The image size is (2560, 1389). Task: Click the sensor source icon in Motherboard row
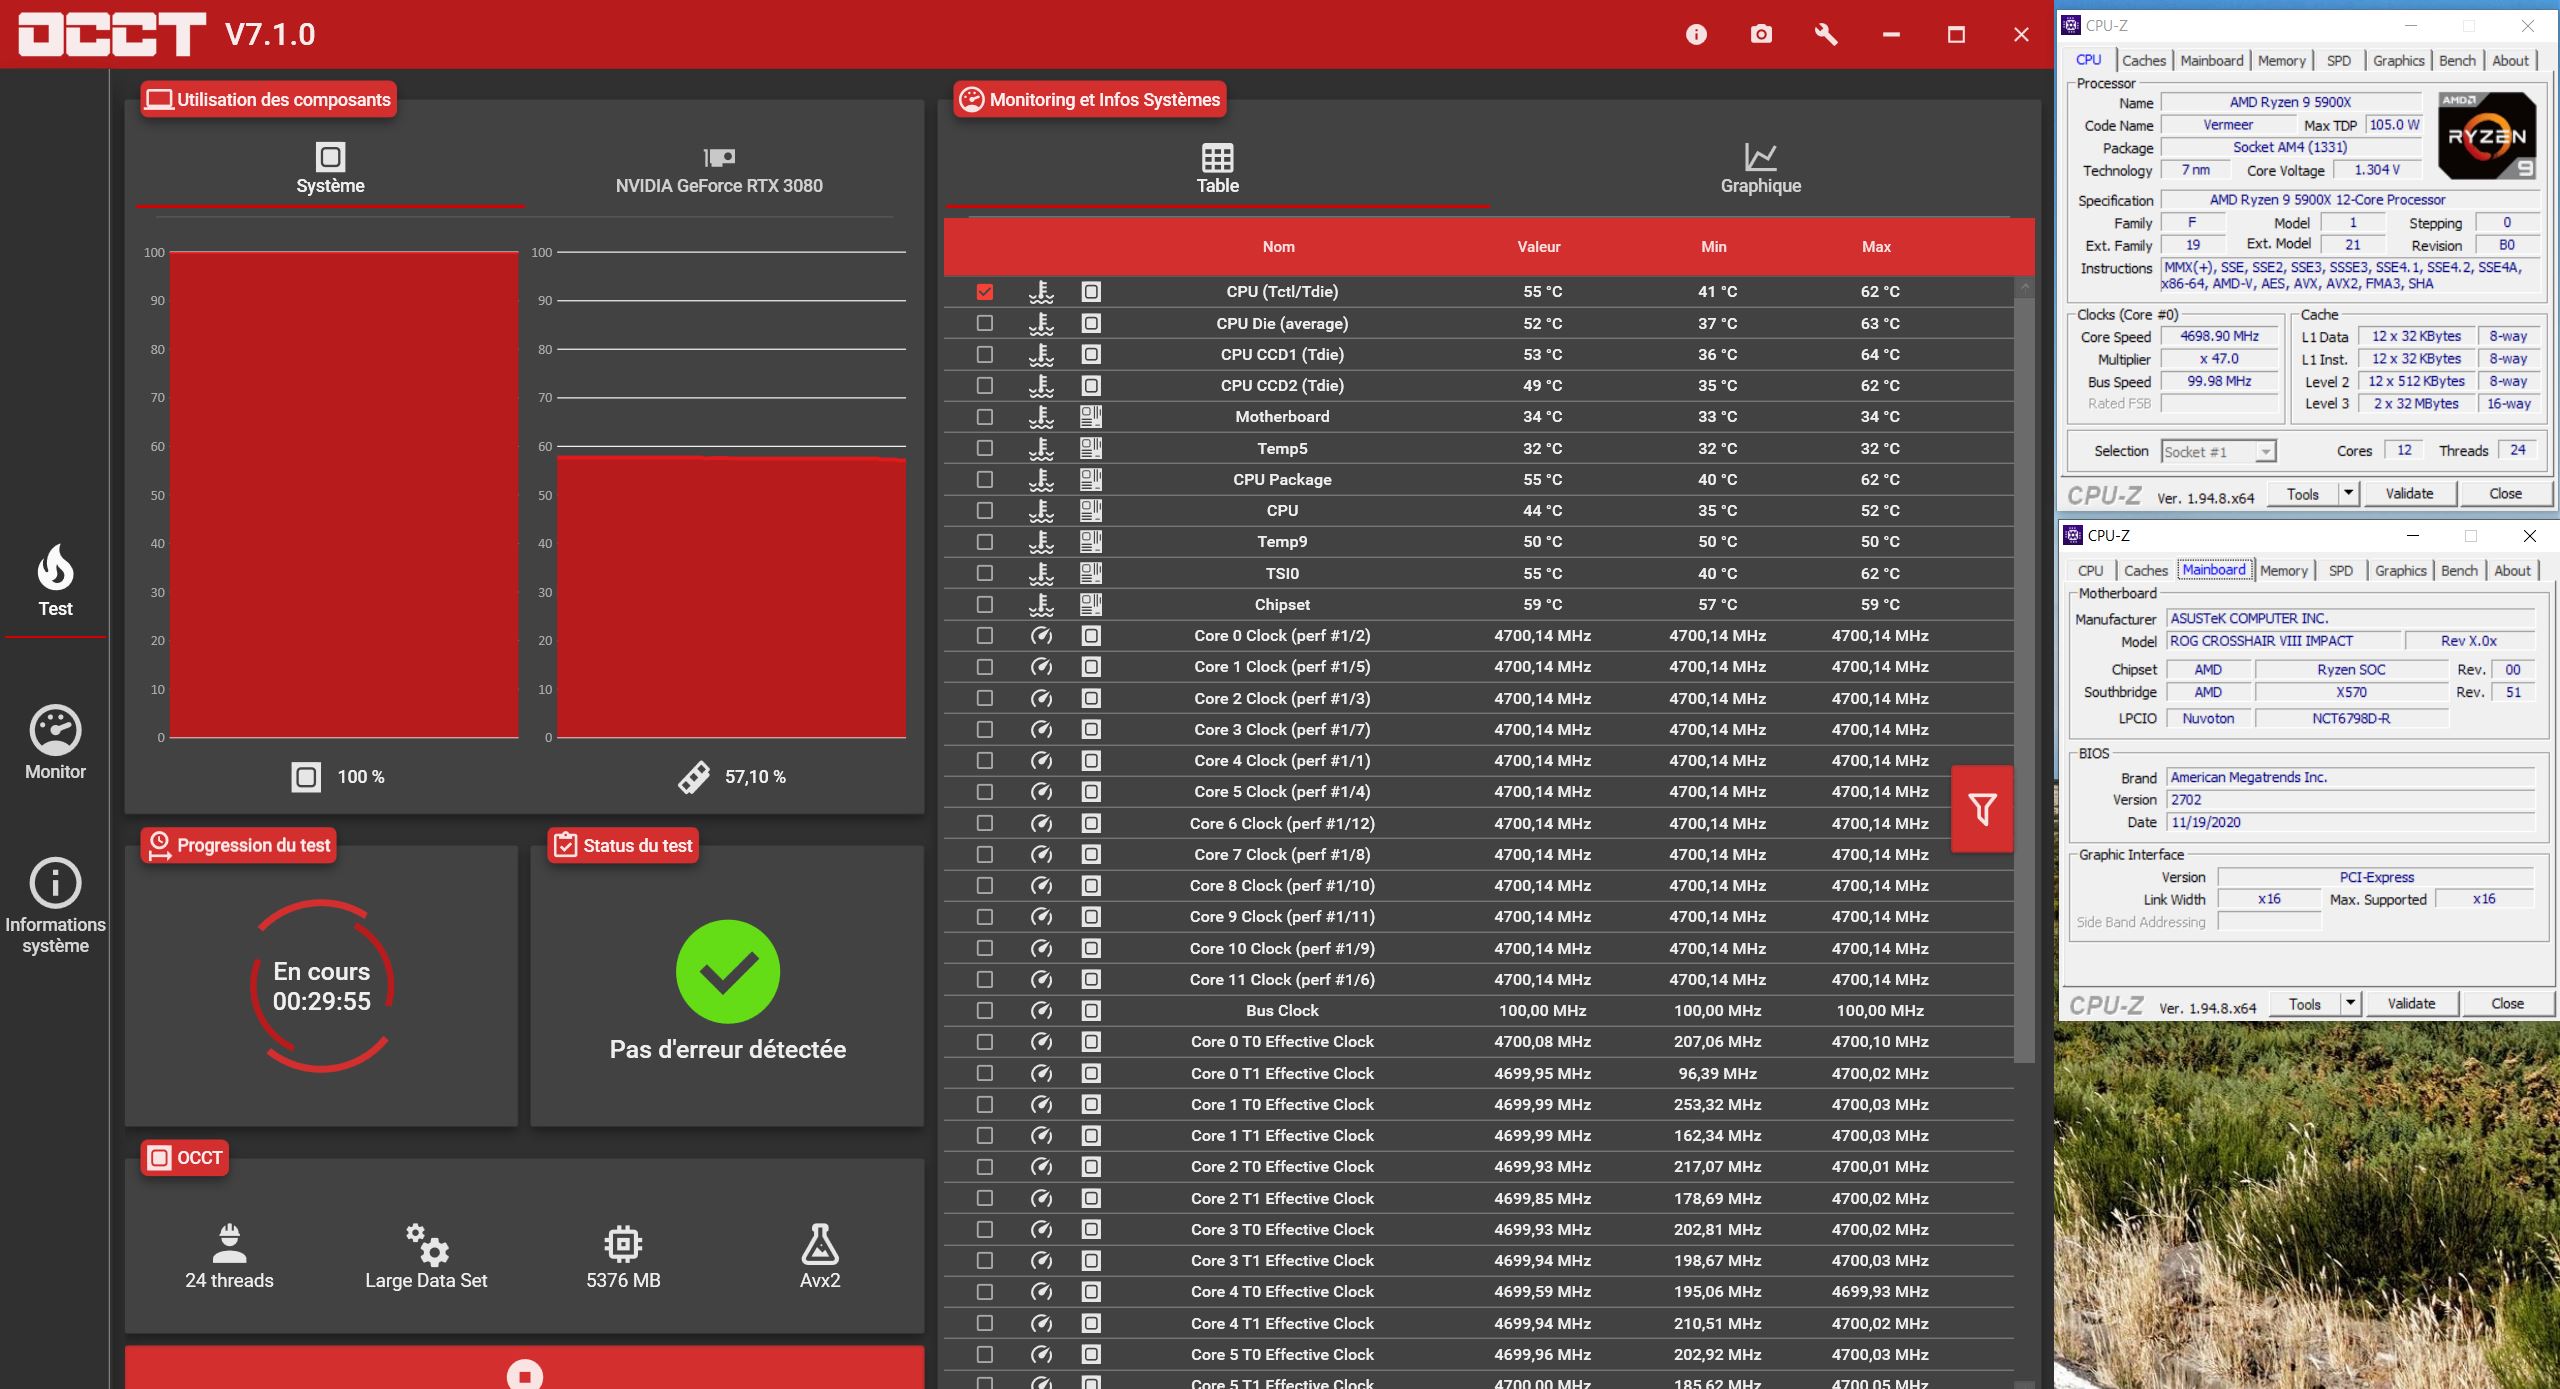(x=1091, y=417)
